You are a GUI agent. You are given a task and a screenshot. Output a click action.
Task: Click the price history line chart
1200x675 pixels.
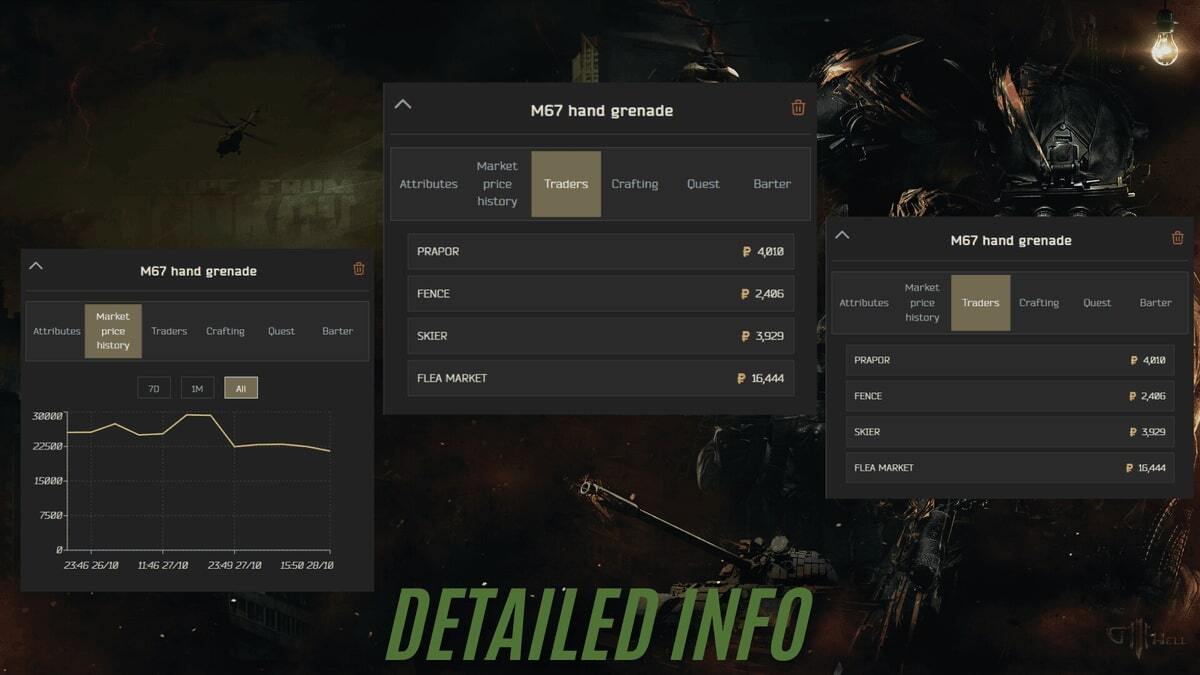[198, 482]
